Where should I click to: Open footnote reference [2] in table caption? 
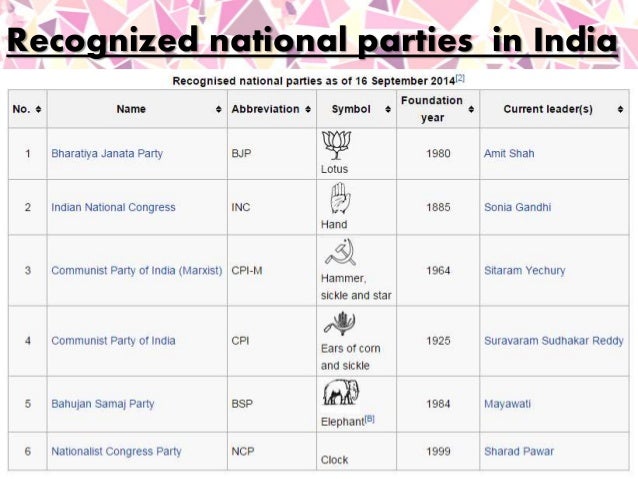coord(460,78)
